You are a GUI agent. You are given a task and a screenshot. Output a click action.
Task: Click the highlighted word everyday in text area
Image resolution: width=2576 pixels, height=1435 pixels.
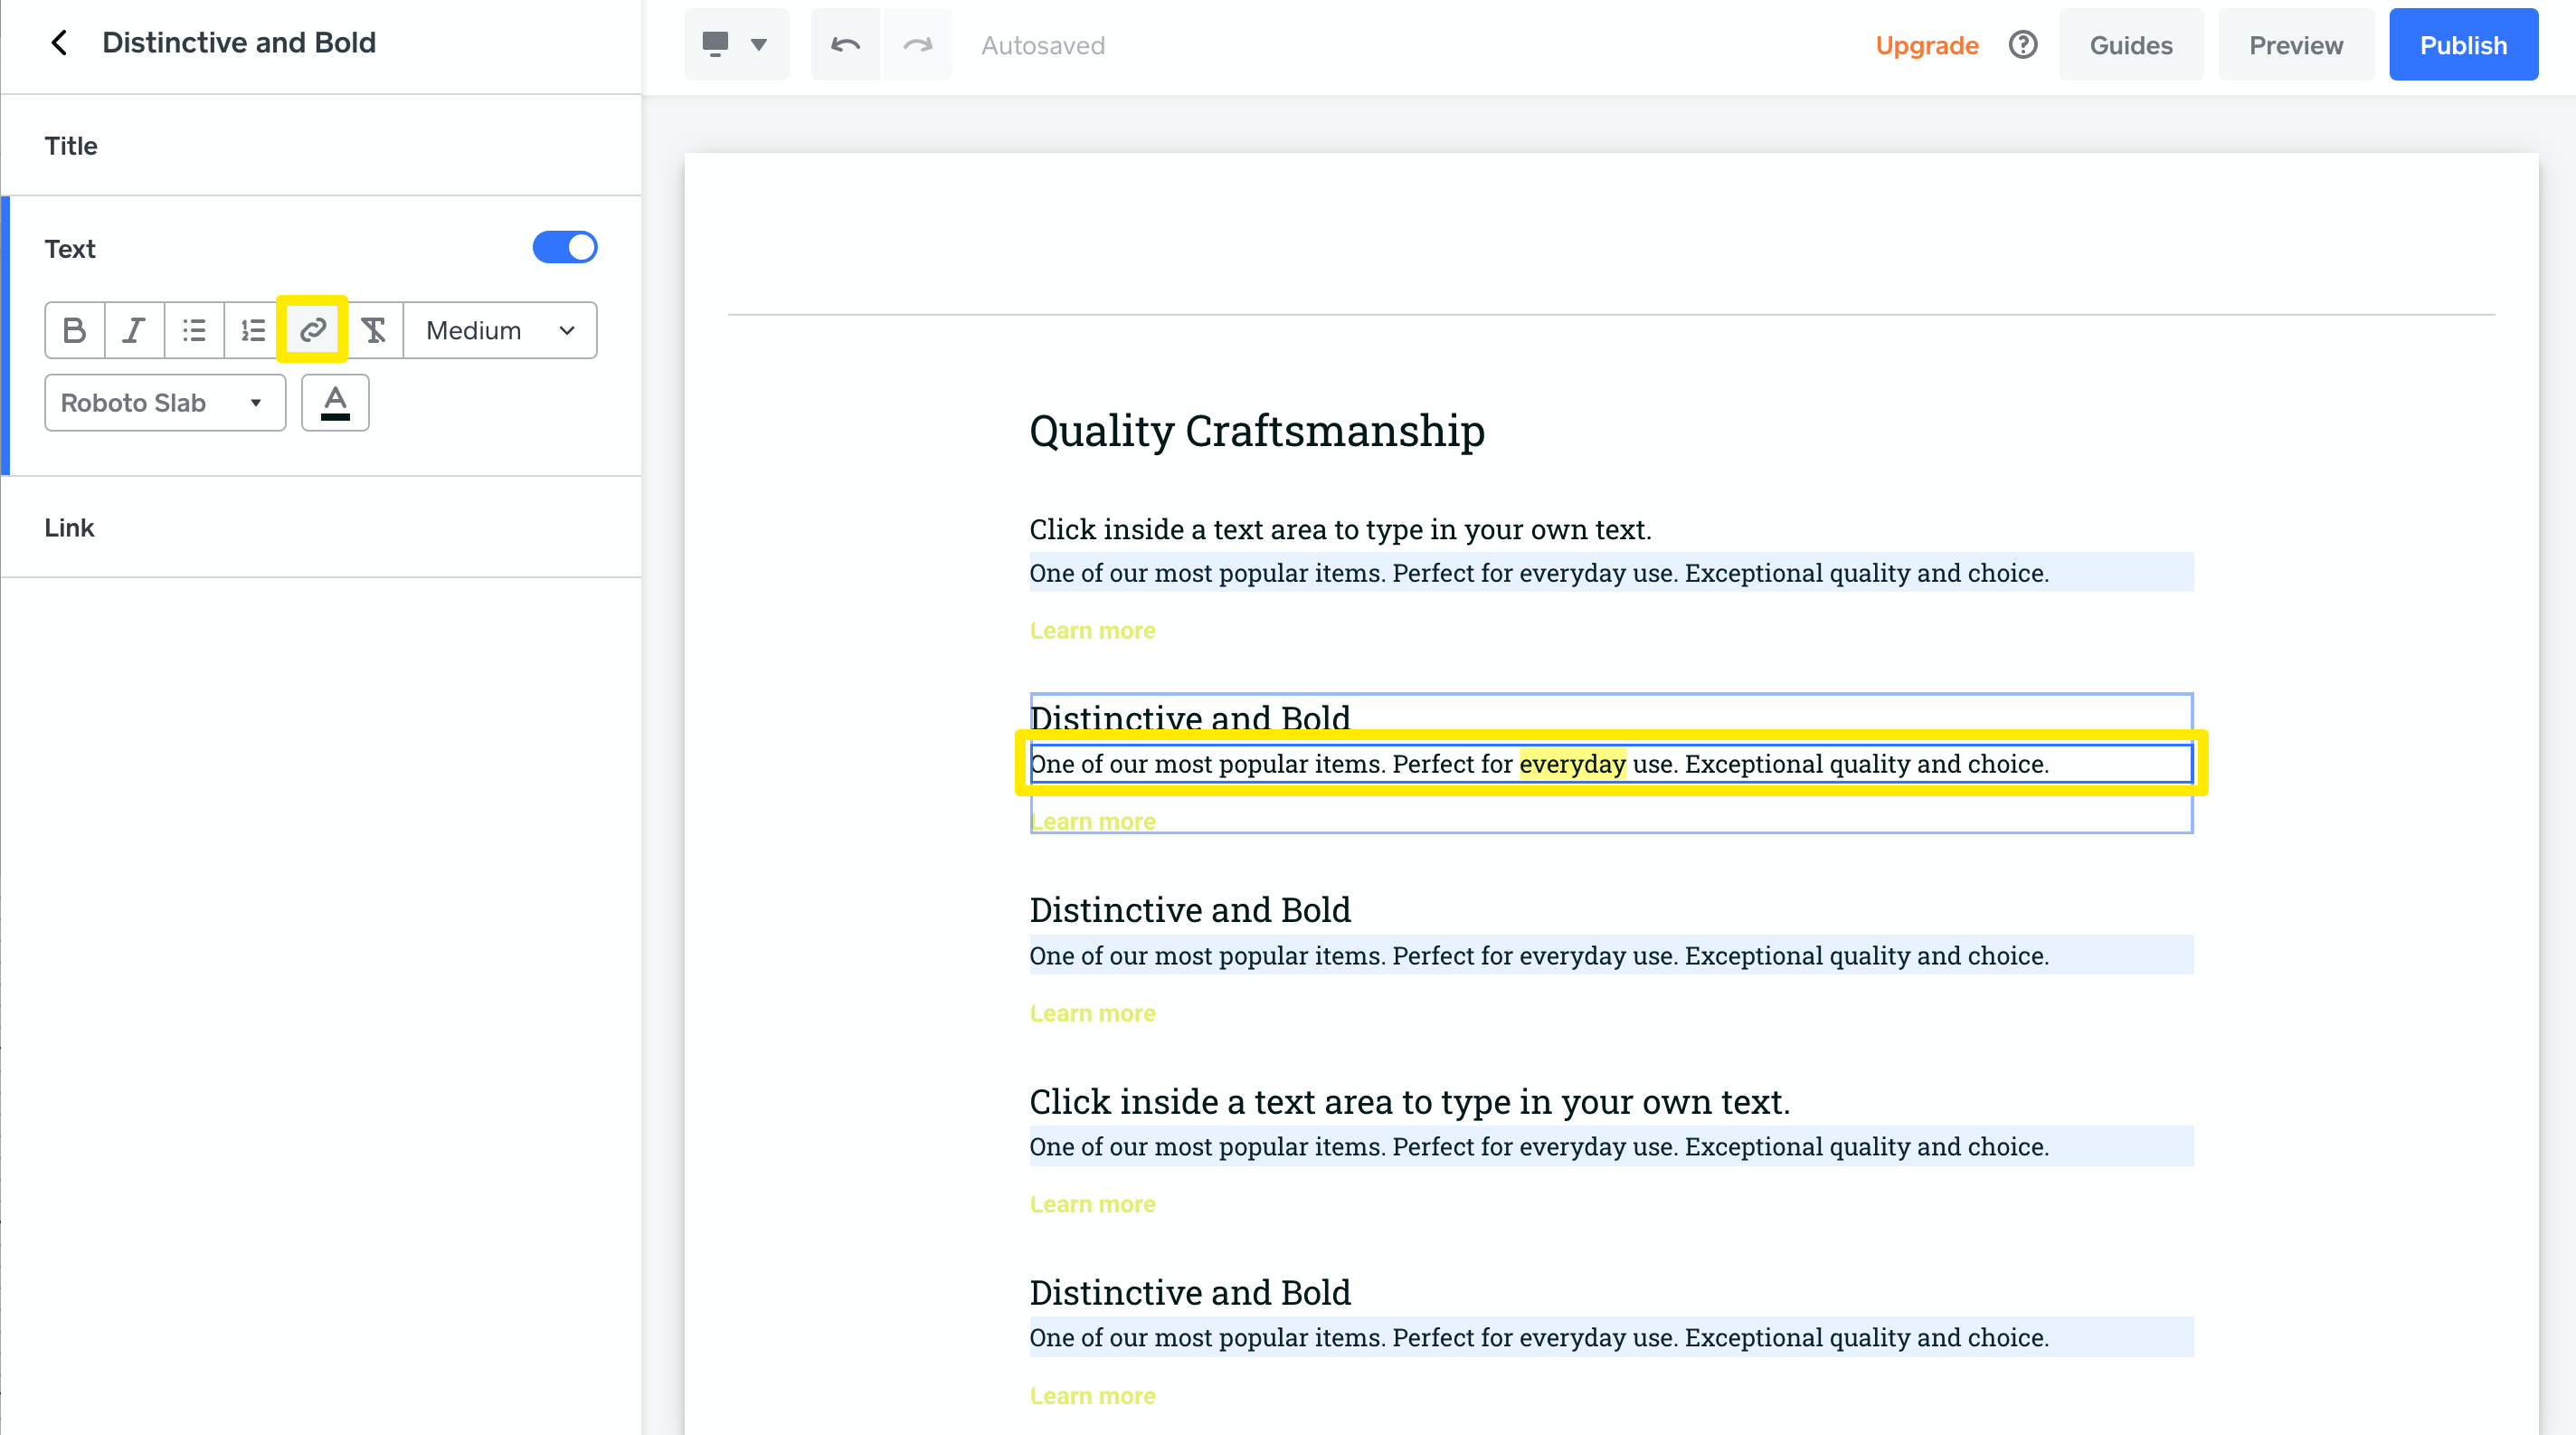click(x=1572, y=764)
